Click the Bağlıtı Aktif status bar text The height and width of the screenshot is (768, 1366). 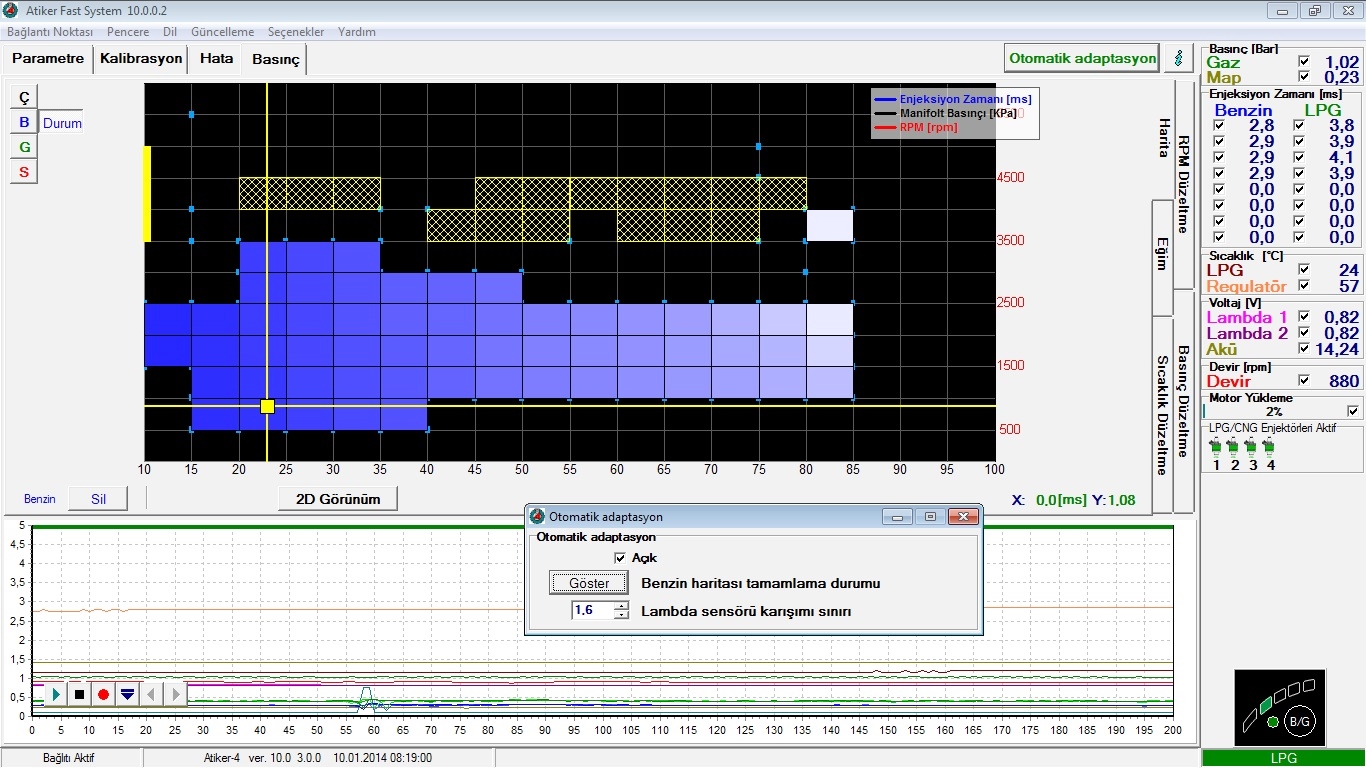point(69,758)
